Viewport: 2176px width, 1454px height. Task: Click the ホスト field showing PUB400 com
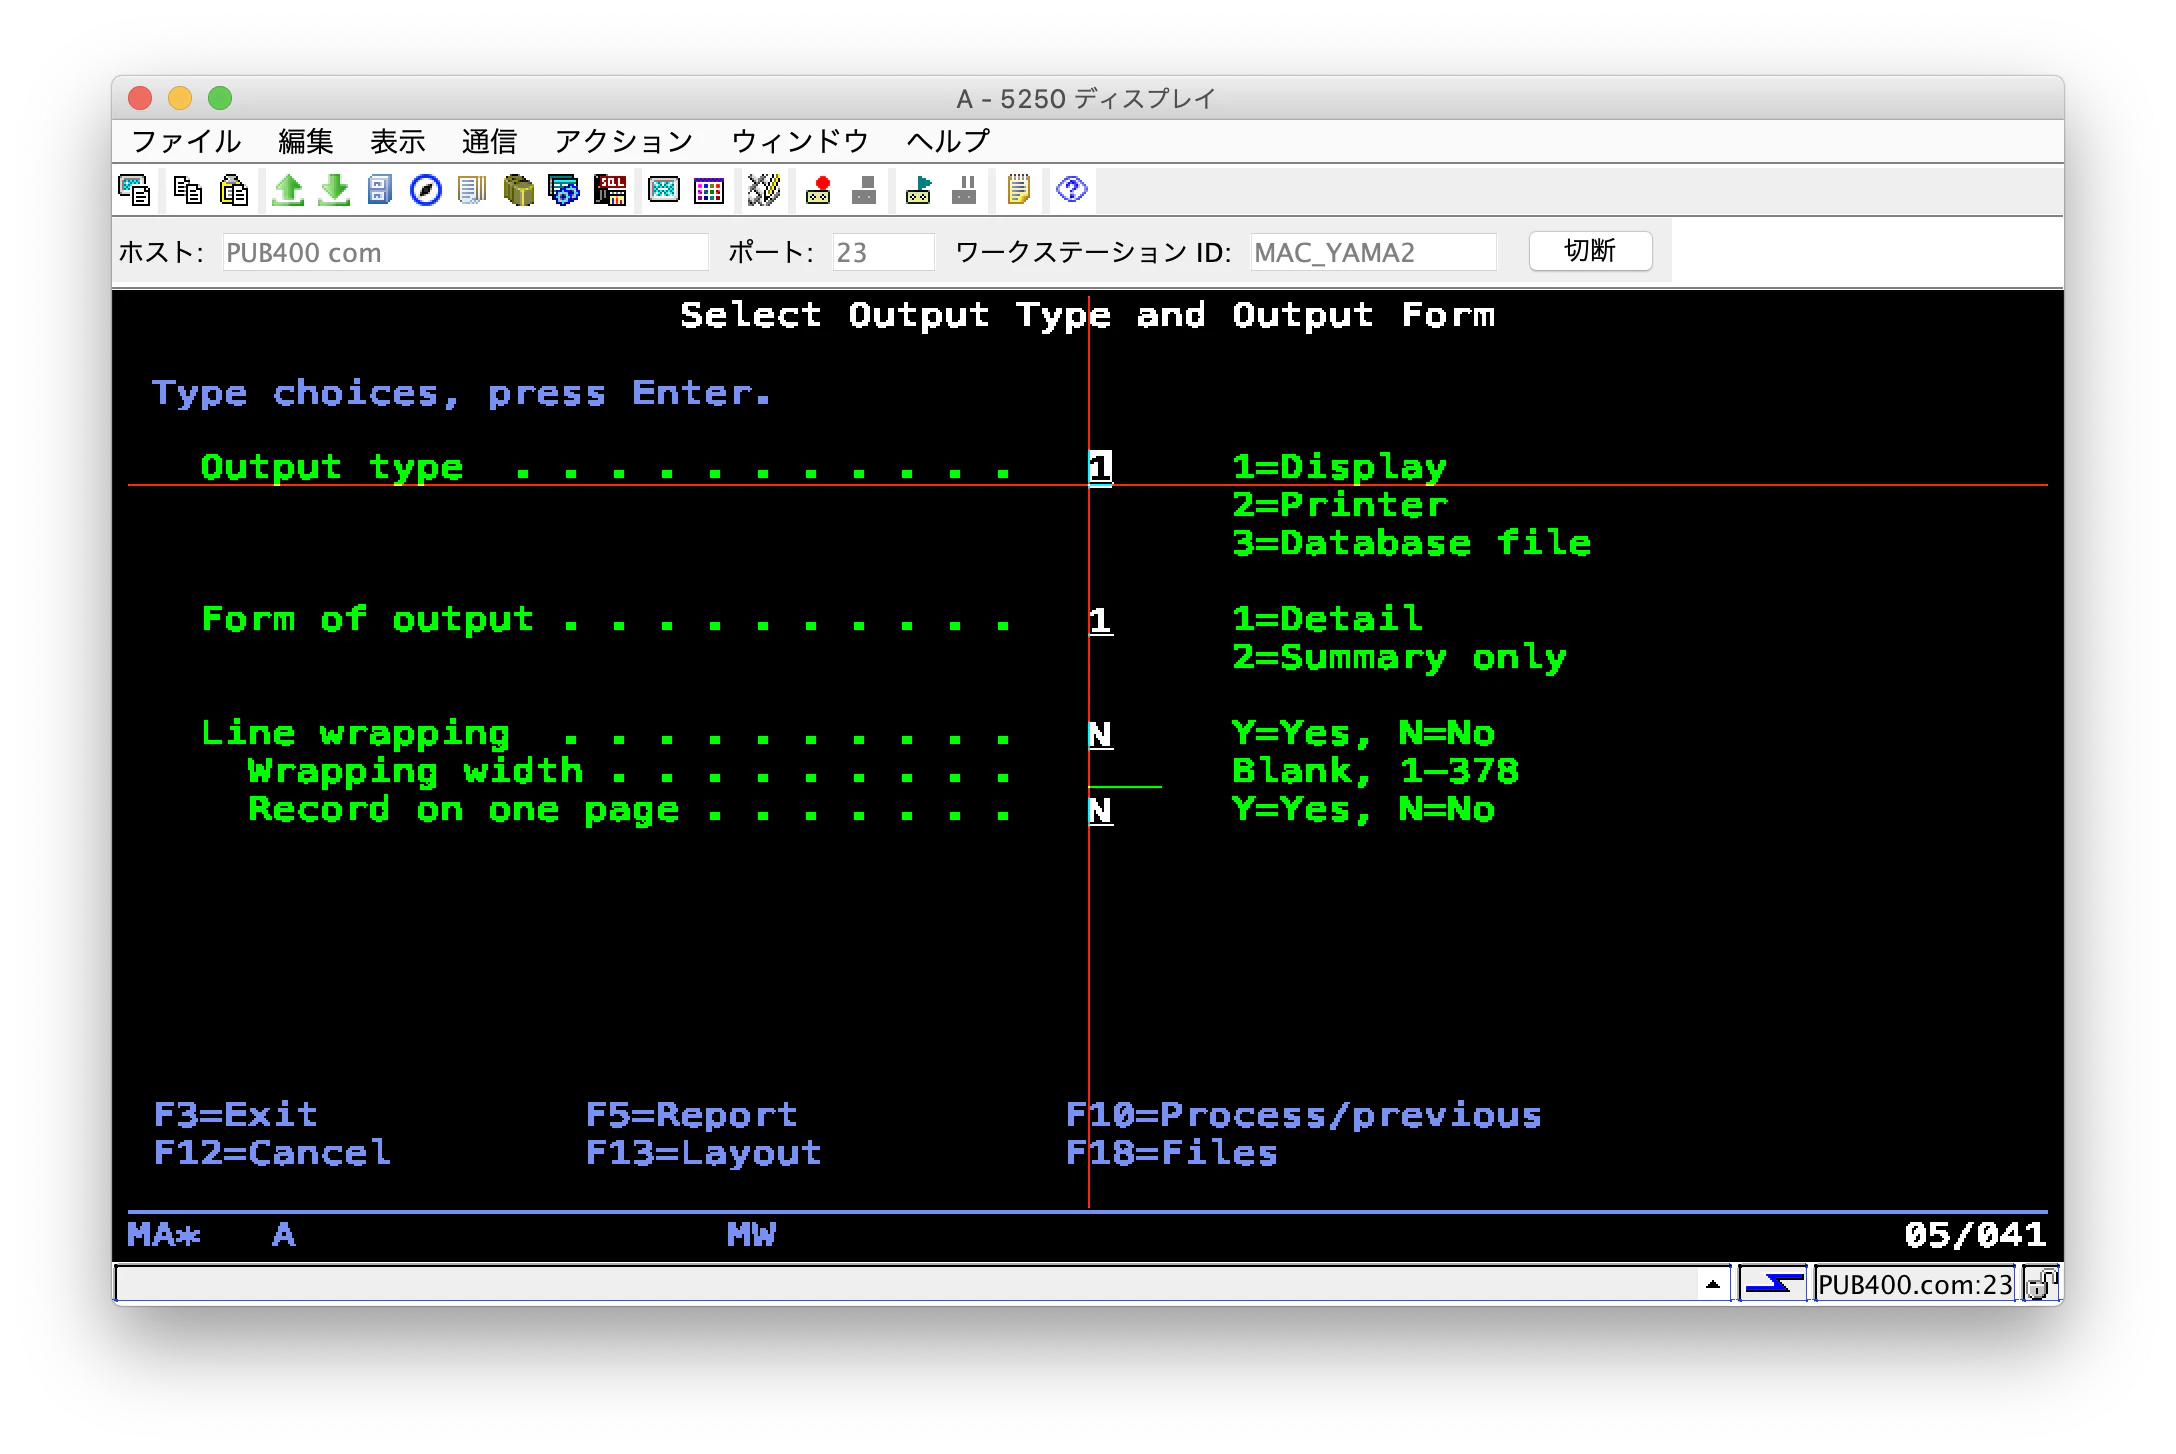pos(465,252)
